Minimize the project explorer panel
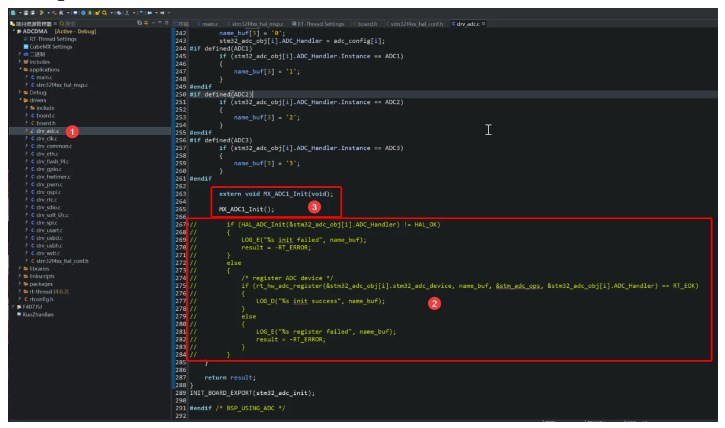The image size is (725, 428). (x=160, y=22)
